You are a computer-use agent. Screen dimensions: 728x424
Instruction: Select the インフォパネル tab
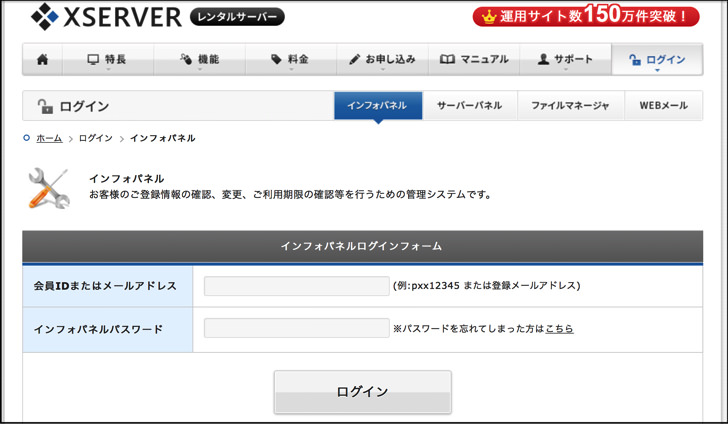tap(378, 106)
